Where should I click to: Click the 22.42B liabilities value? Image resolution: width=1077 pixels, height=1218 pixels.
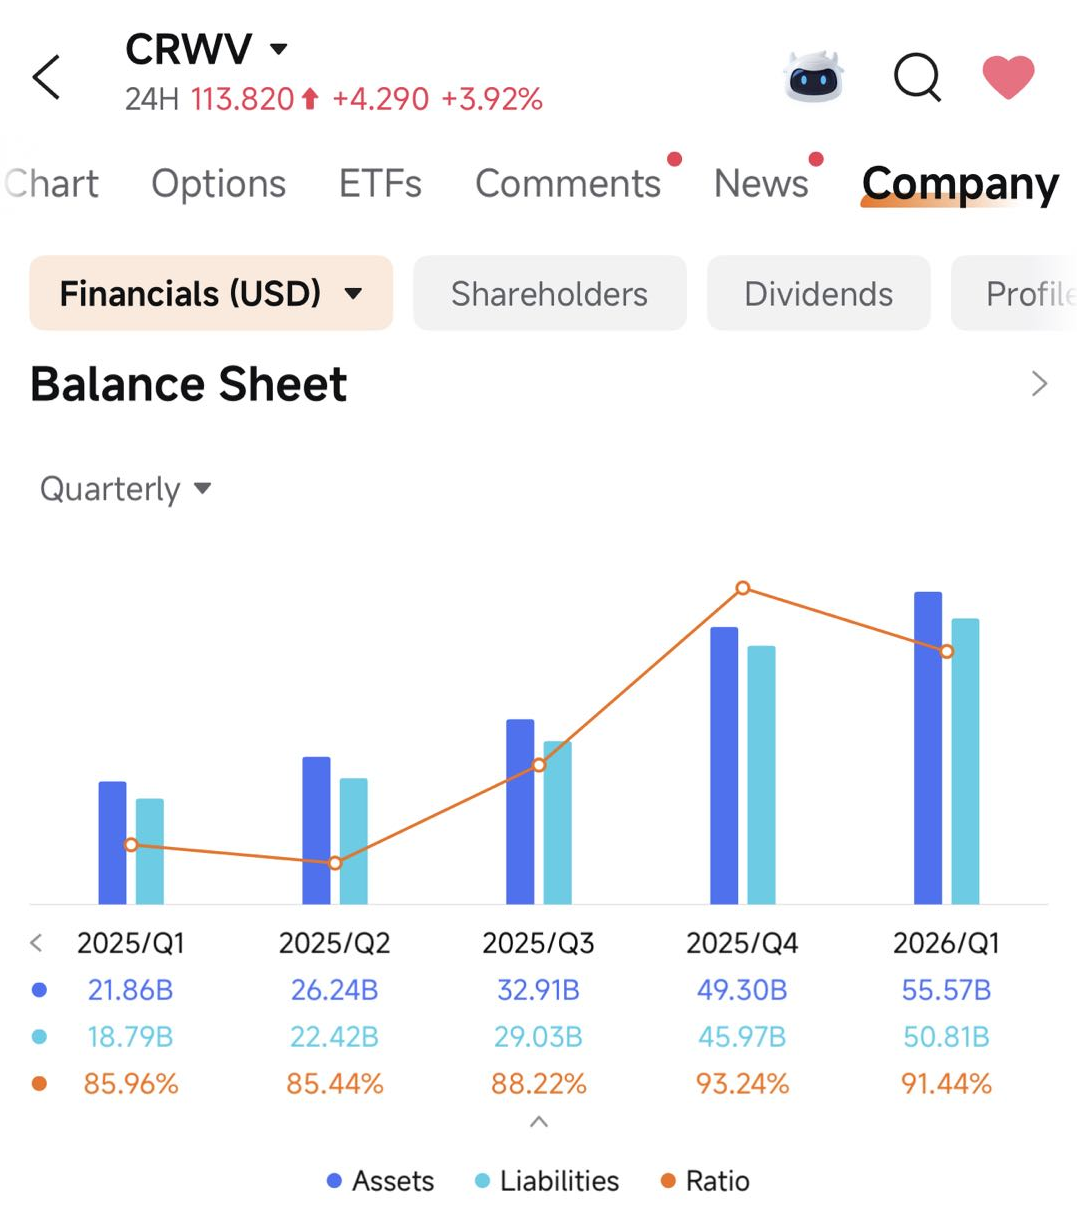[334, 1037]
